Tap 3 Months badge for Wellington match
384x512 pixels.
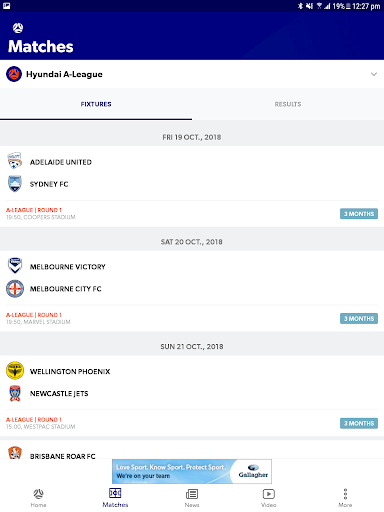pos(359,423)
